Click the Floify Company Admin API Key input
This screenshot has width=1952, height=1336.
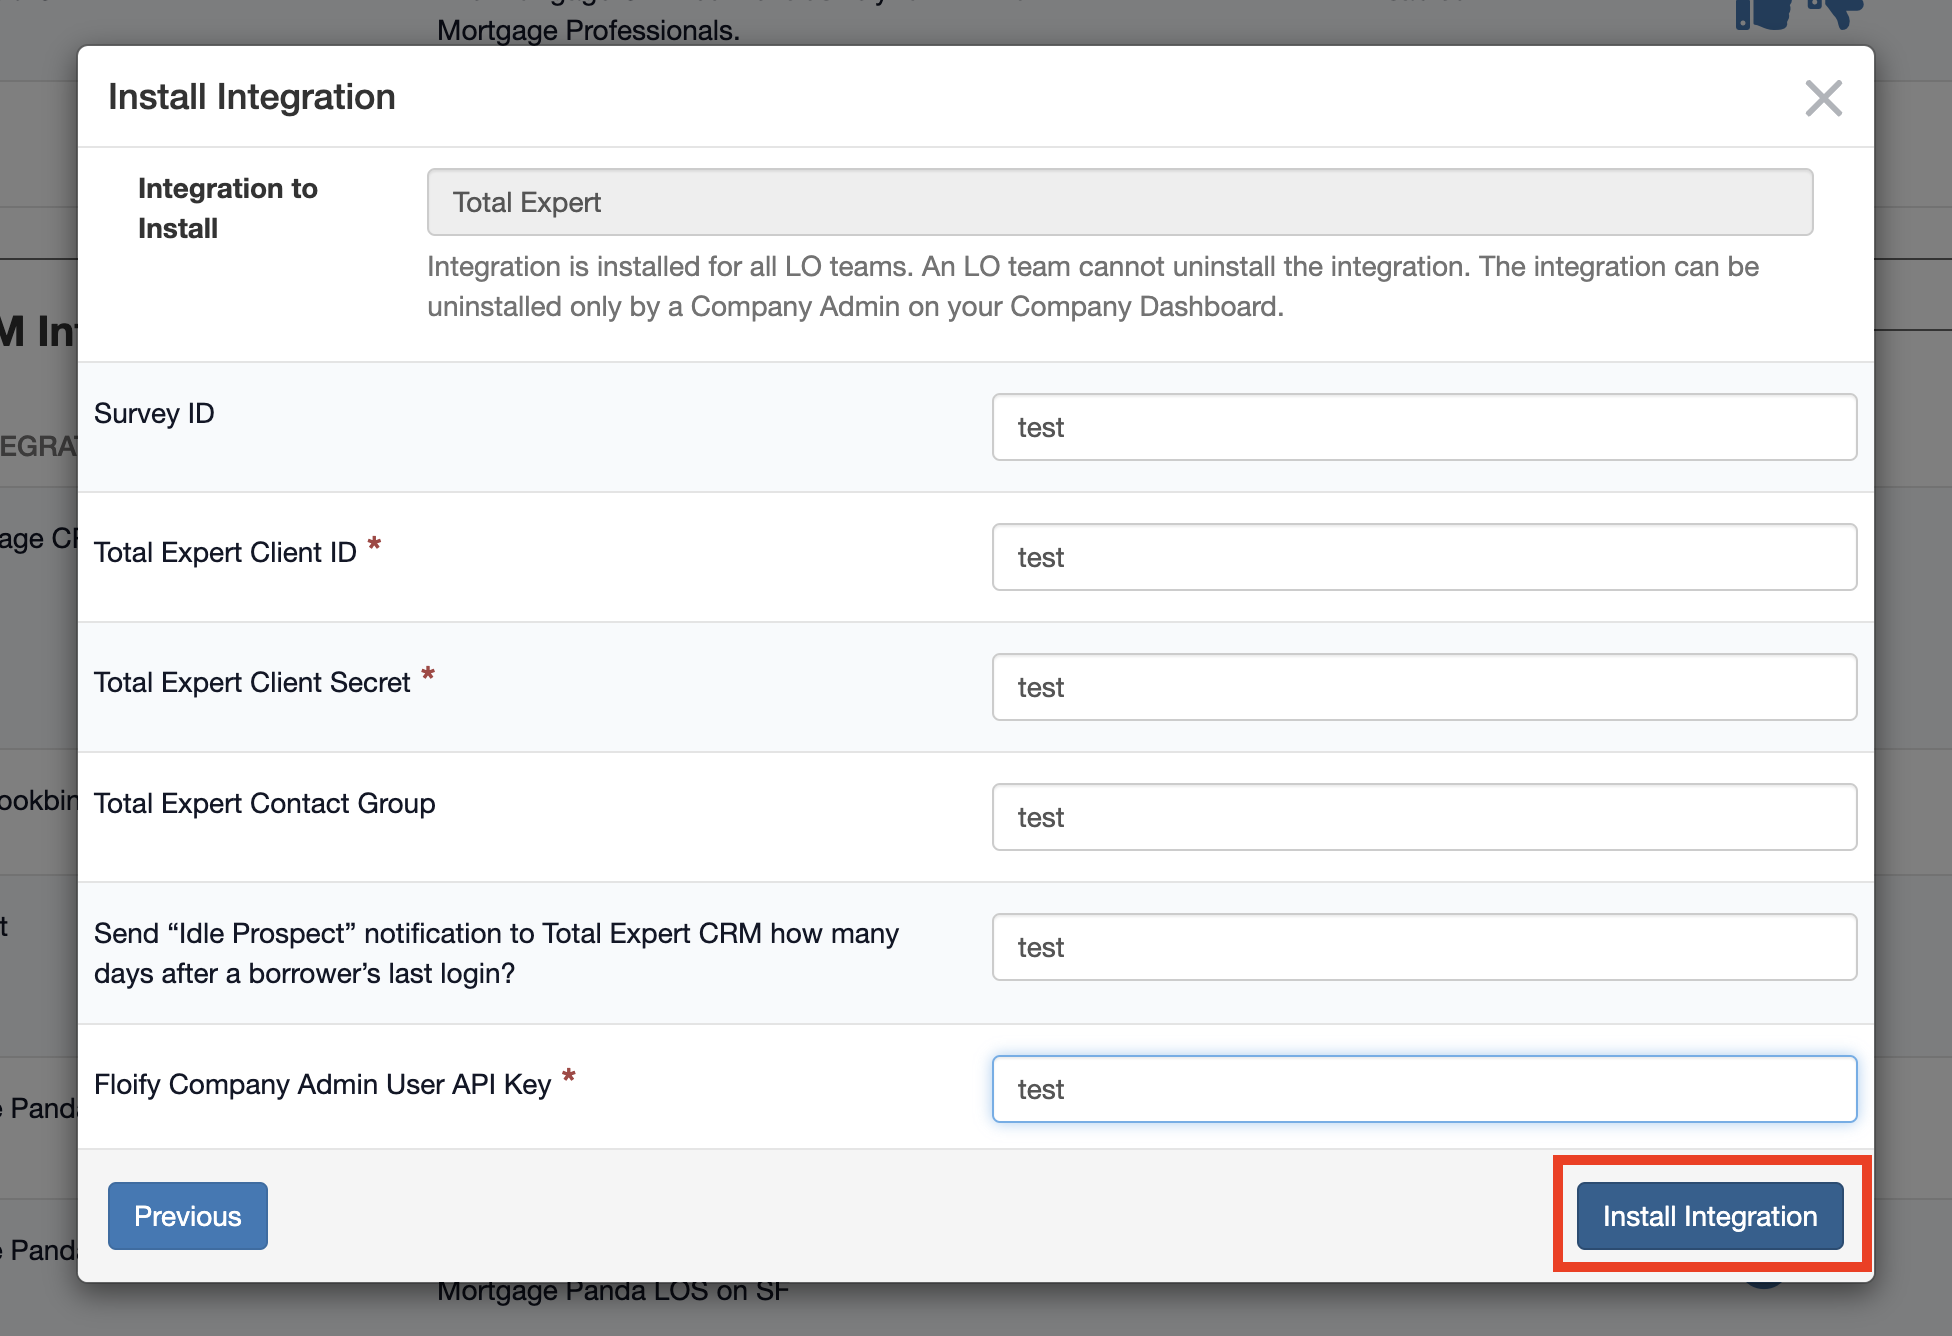(x=1423, y=1089)
